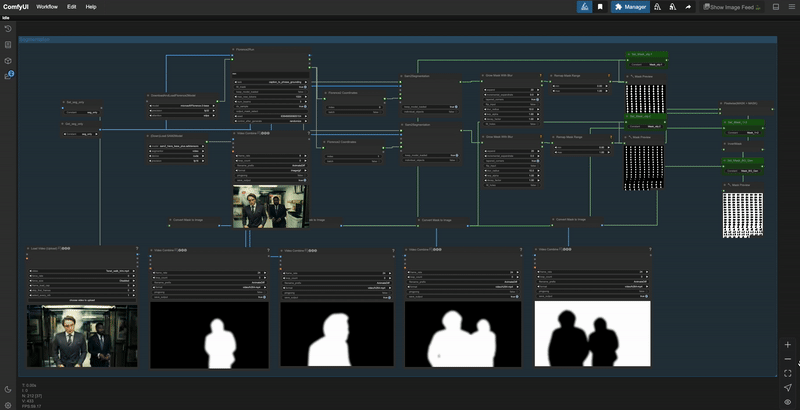Click the first icon right of Manager
The width and height of the screenshot is (800, 410).
pos(657,7)
